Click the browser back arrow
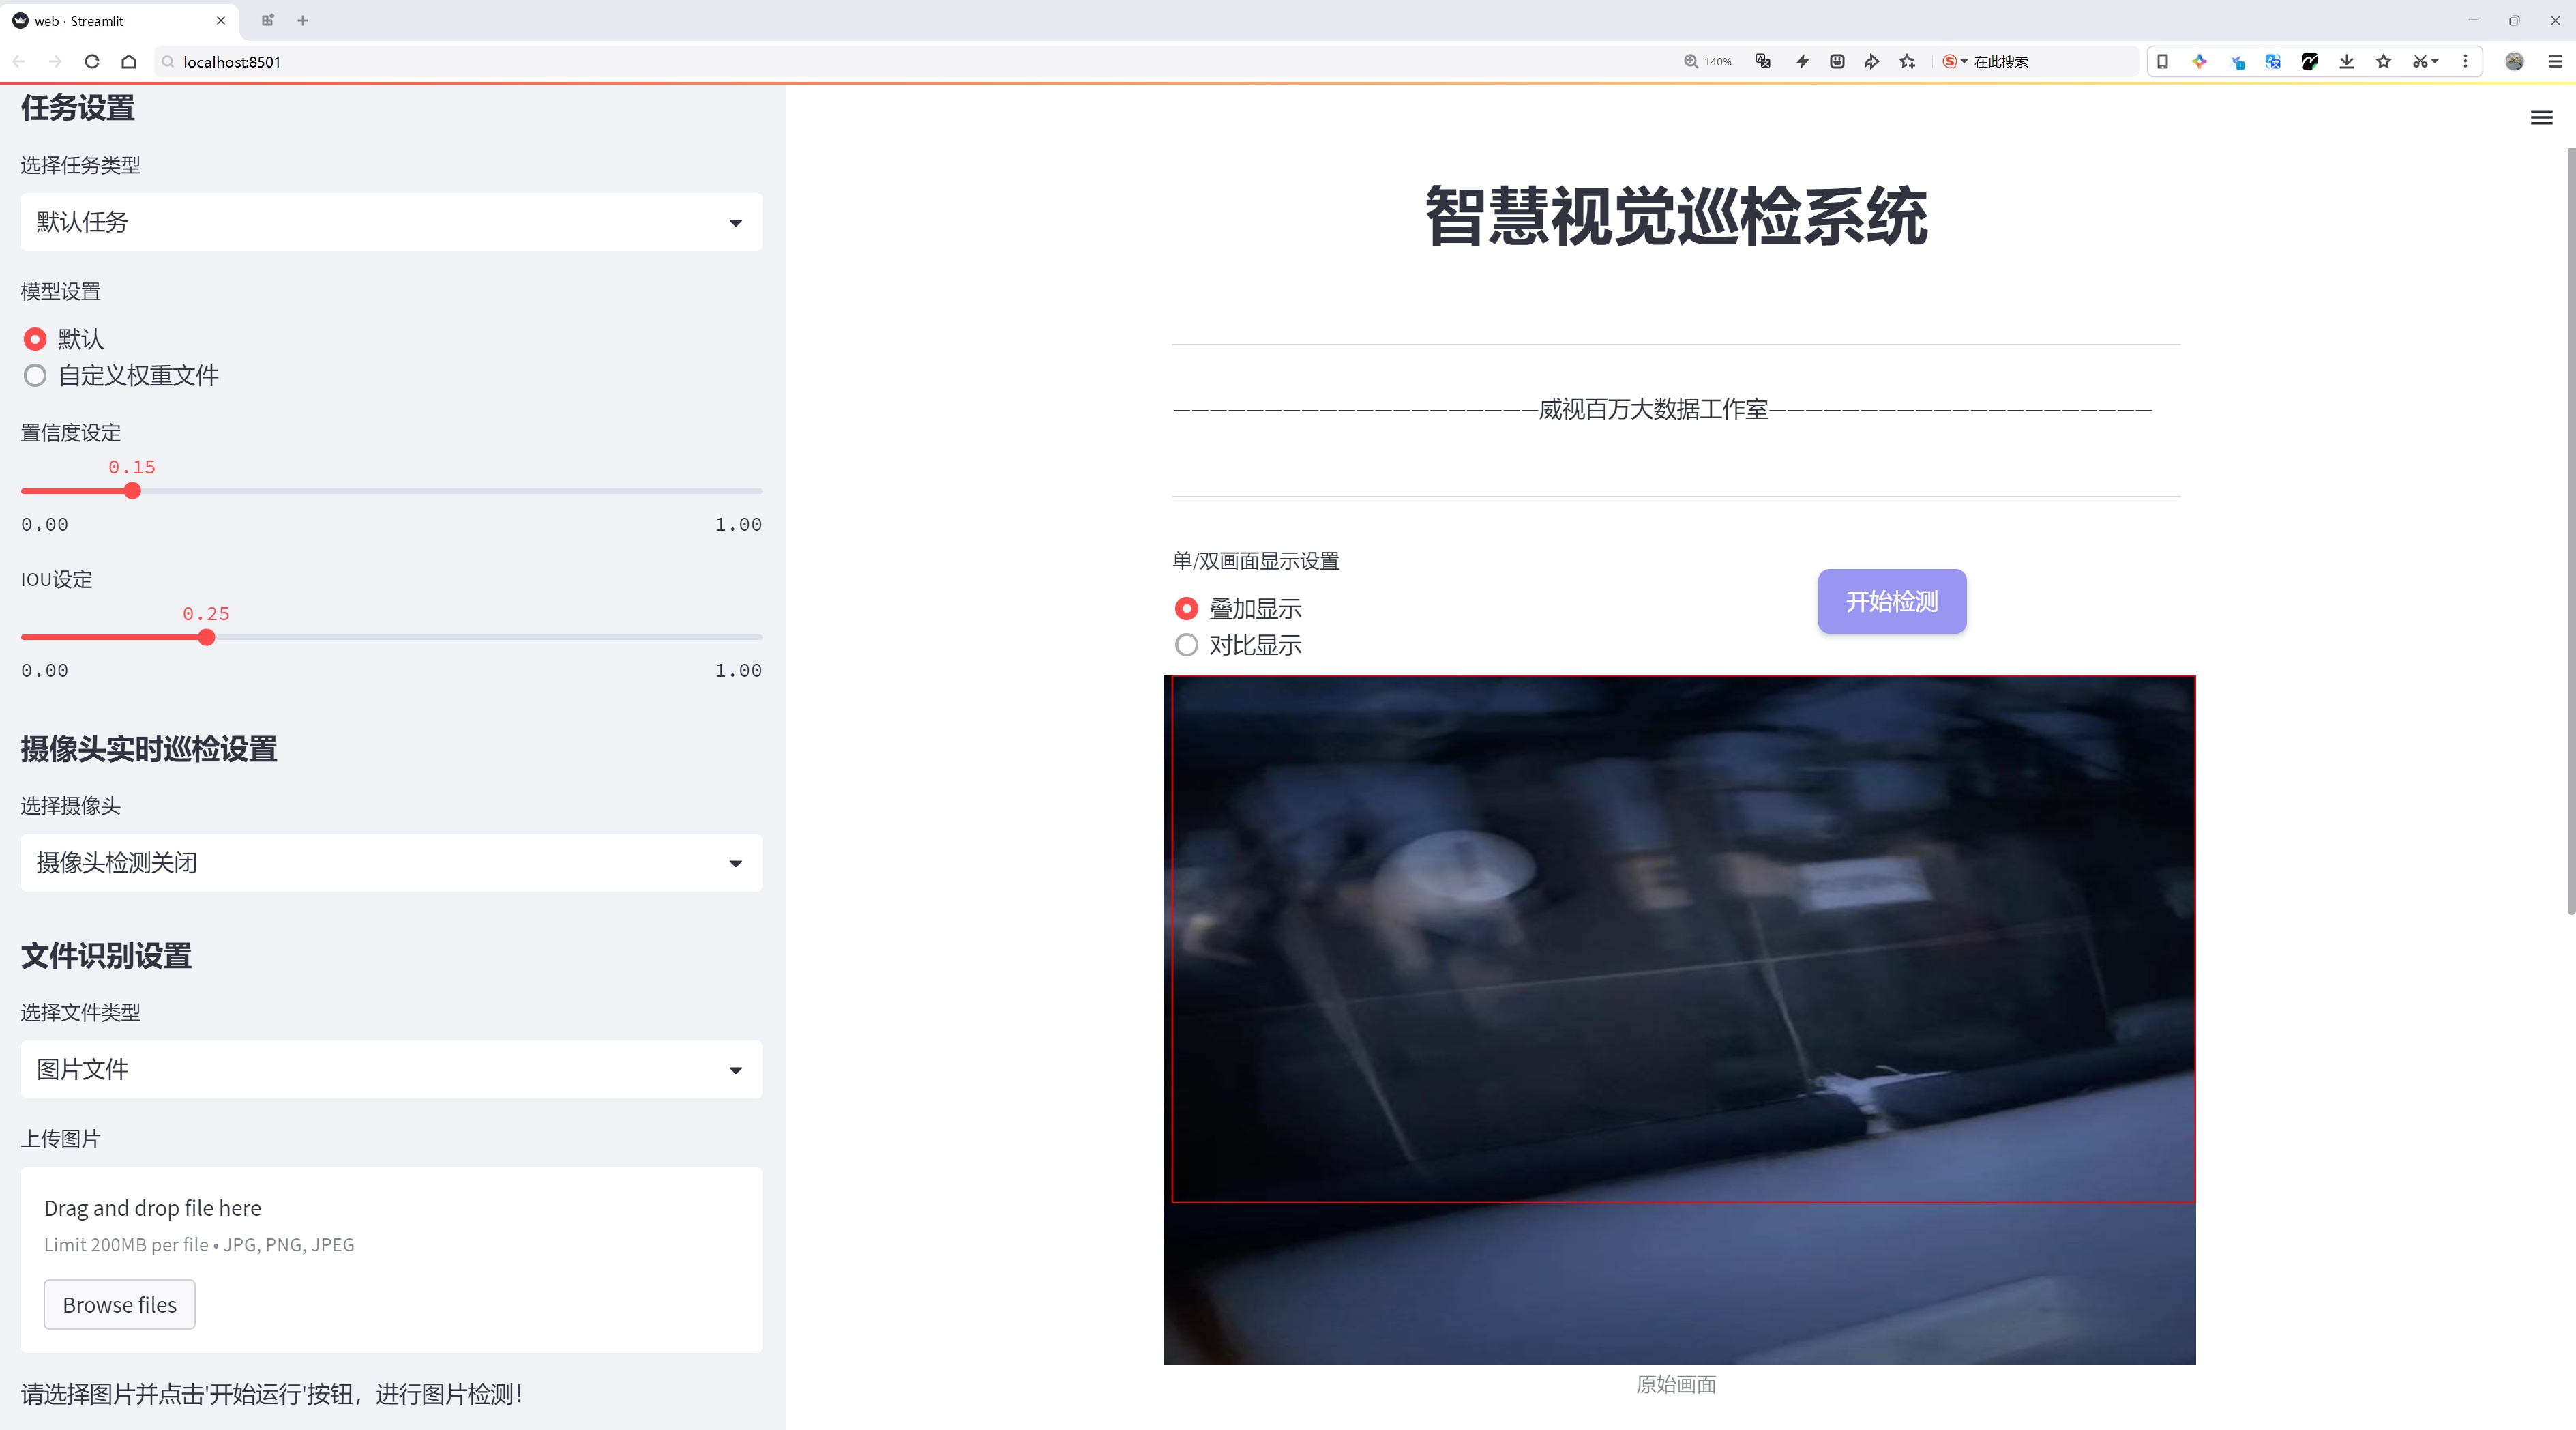 pyautogui.click(x=19, y=61)
